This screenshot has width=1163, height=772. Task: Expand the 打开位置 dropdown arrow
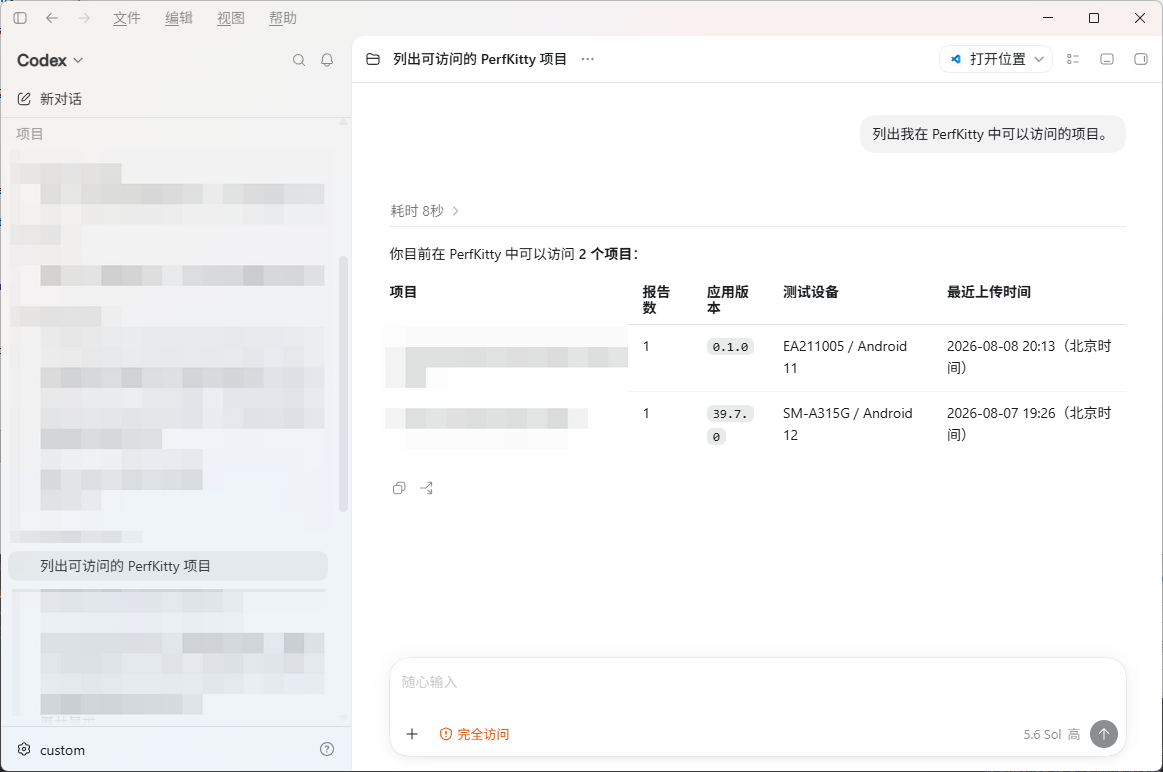click(1039, 59)
